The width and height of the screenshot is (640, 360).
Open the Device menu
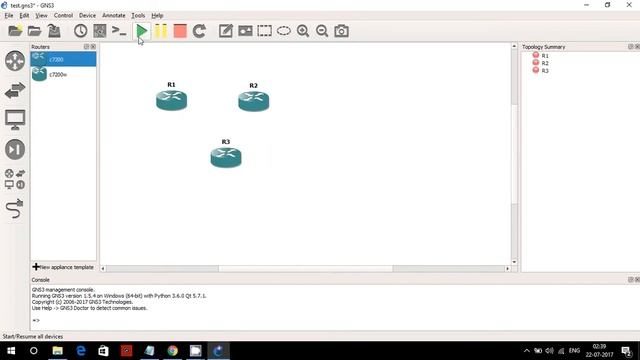(87, 16)
